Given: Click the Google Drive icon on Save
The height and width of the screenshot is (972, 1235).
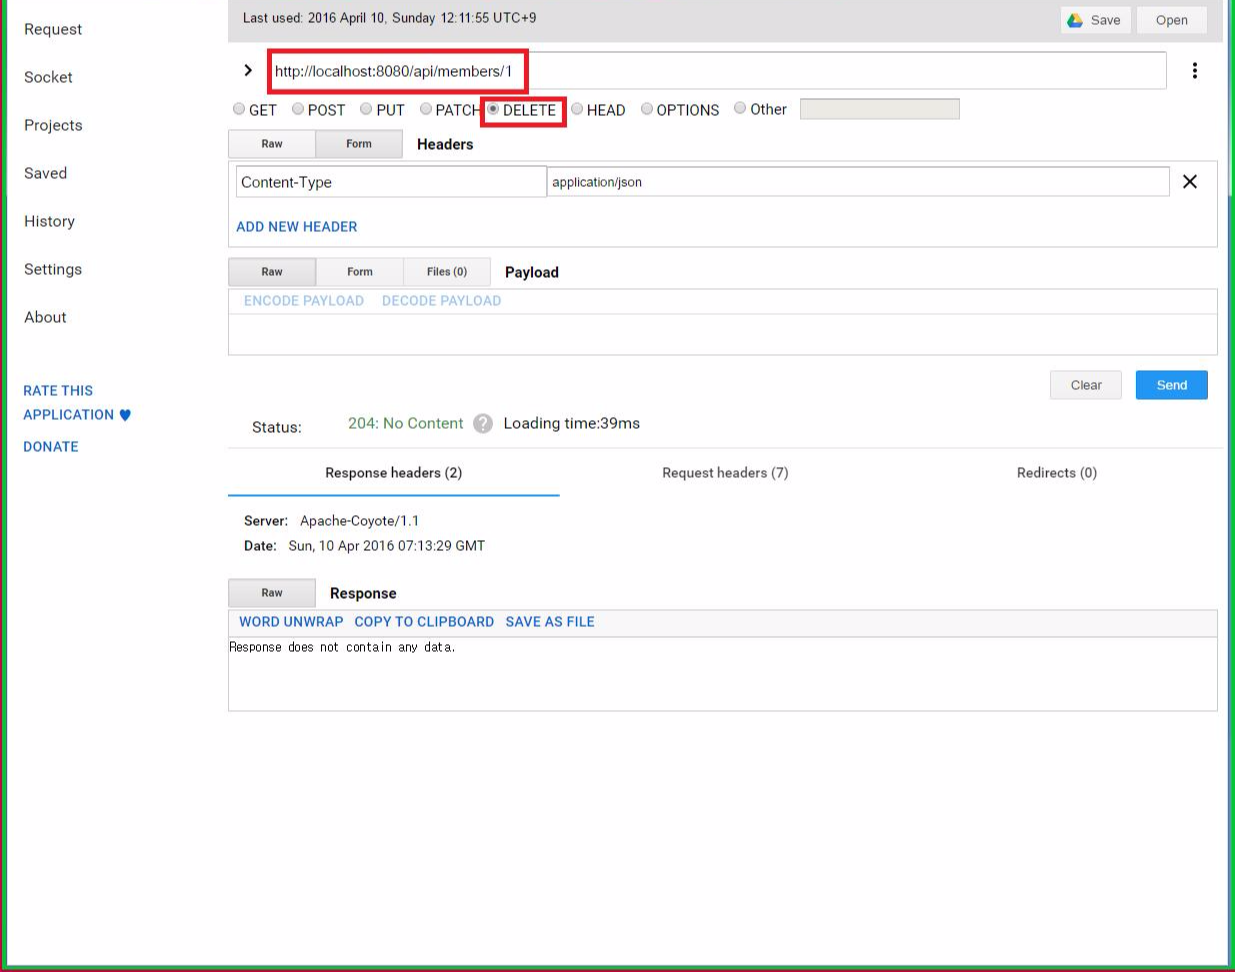Looking at the screenshot, I should 1076,20.
